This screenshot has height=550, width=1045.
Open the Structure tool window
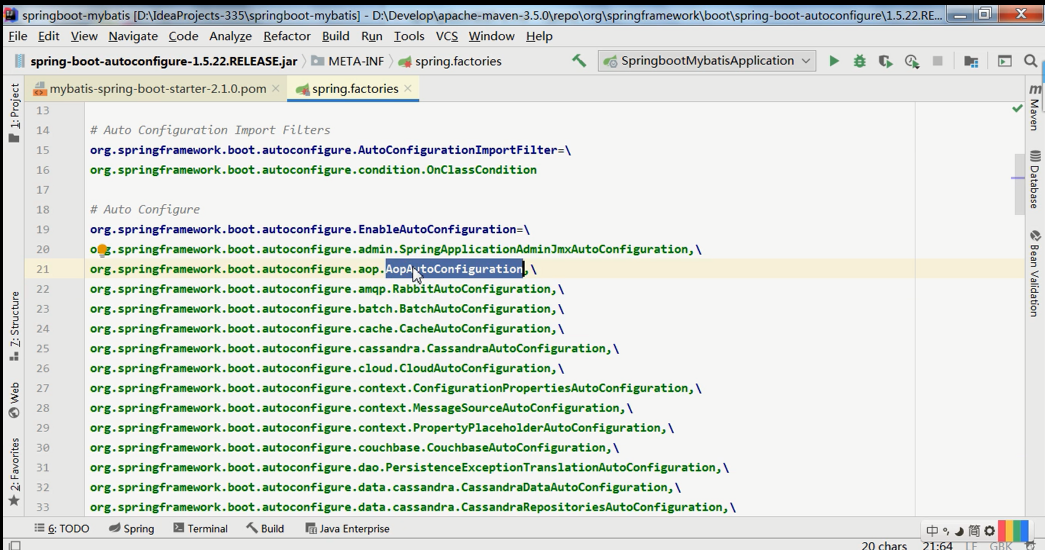14,327
